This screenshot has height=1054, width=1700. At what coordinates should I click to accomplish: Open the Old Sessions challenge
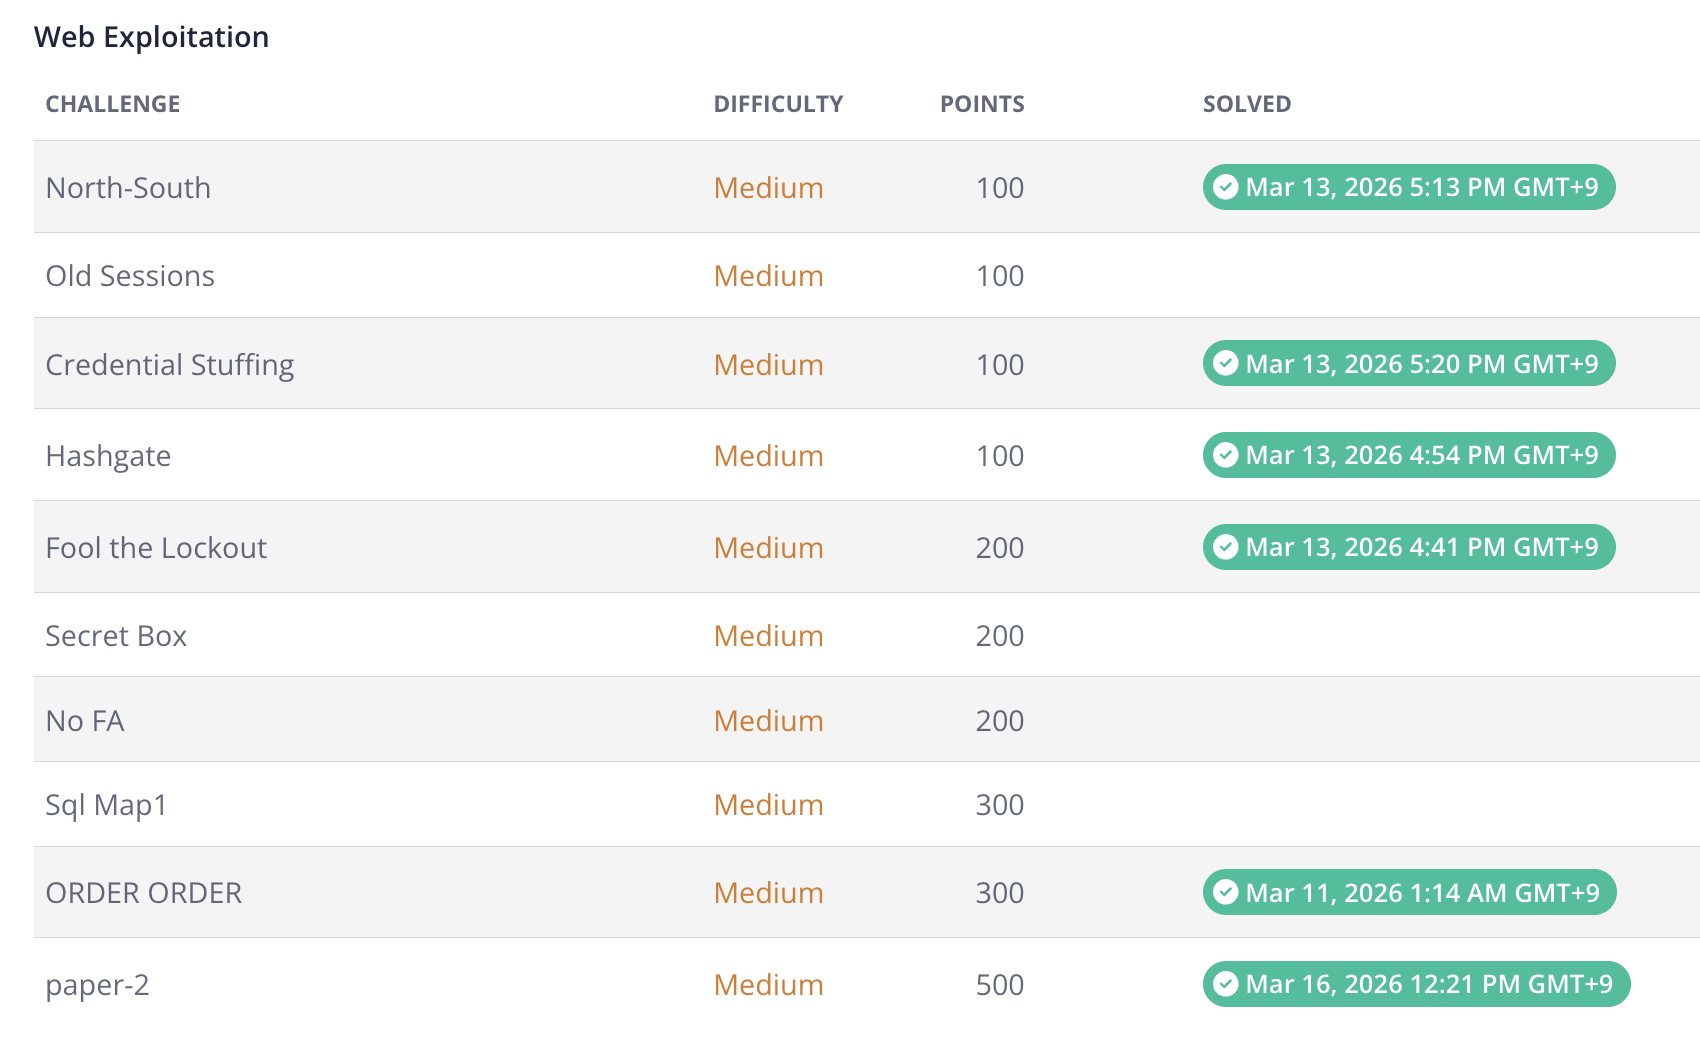[x=130, y=276]
